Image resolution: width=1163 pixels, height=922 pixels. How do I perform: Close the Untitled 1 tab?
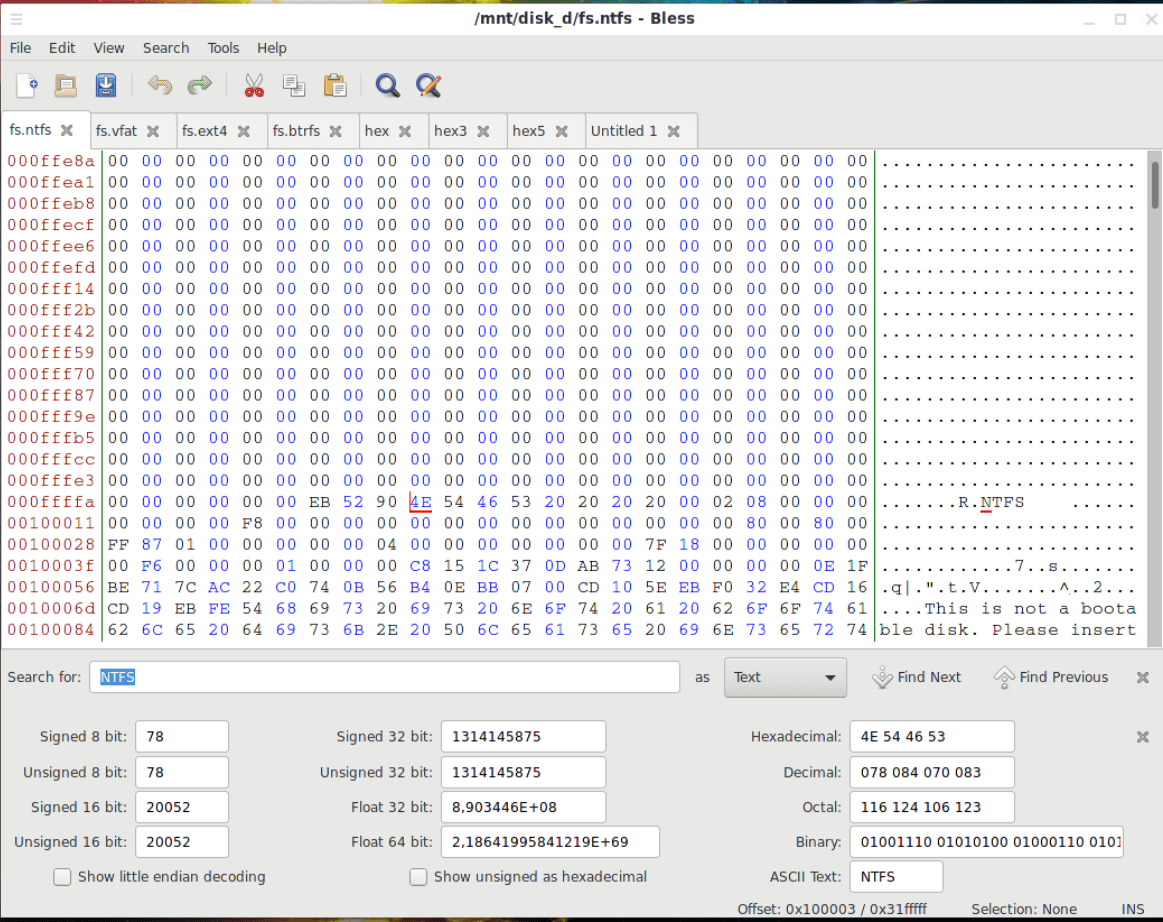673,131
